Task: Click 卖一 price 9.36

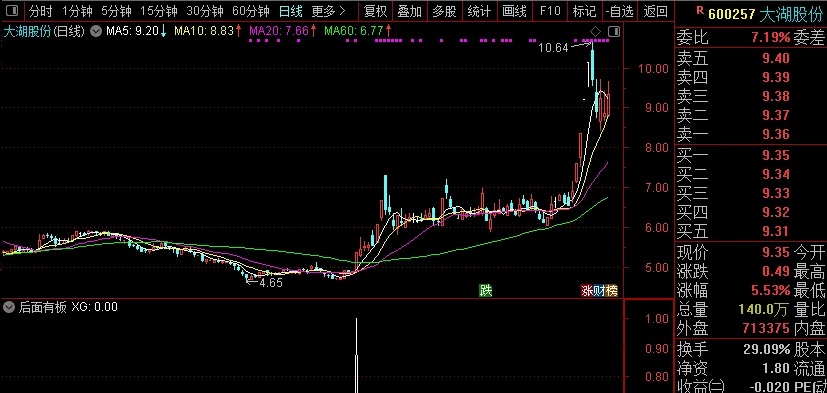Action: pos(775,135)
